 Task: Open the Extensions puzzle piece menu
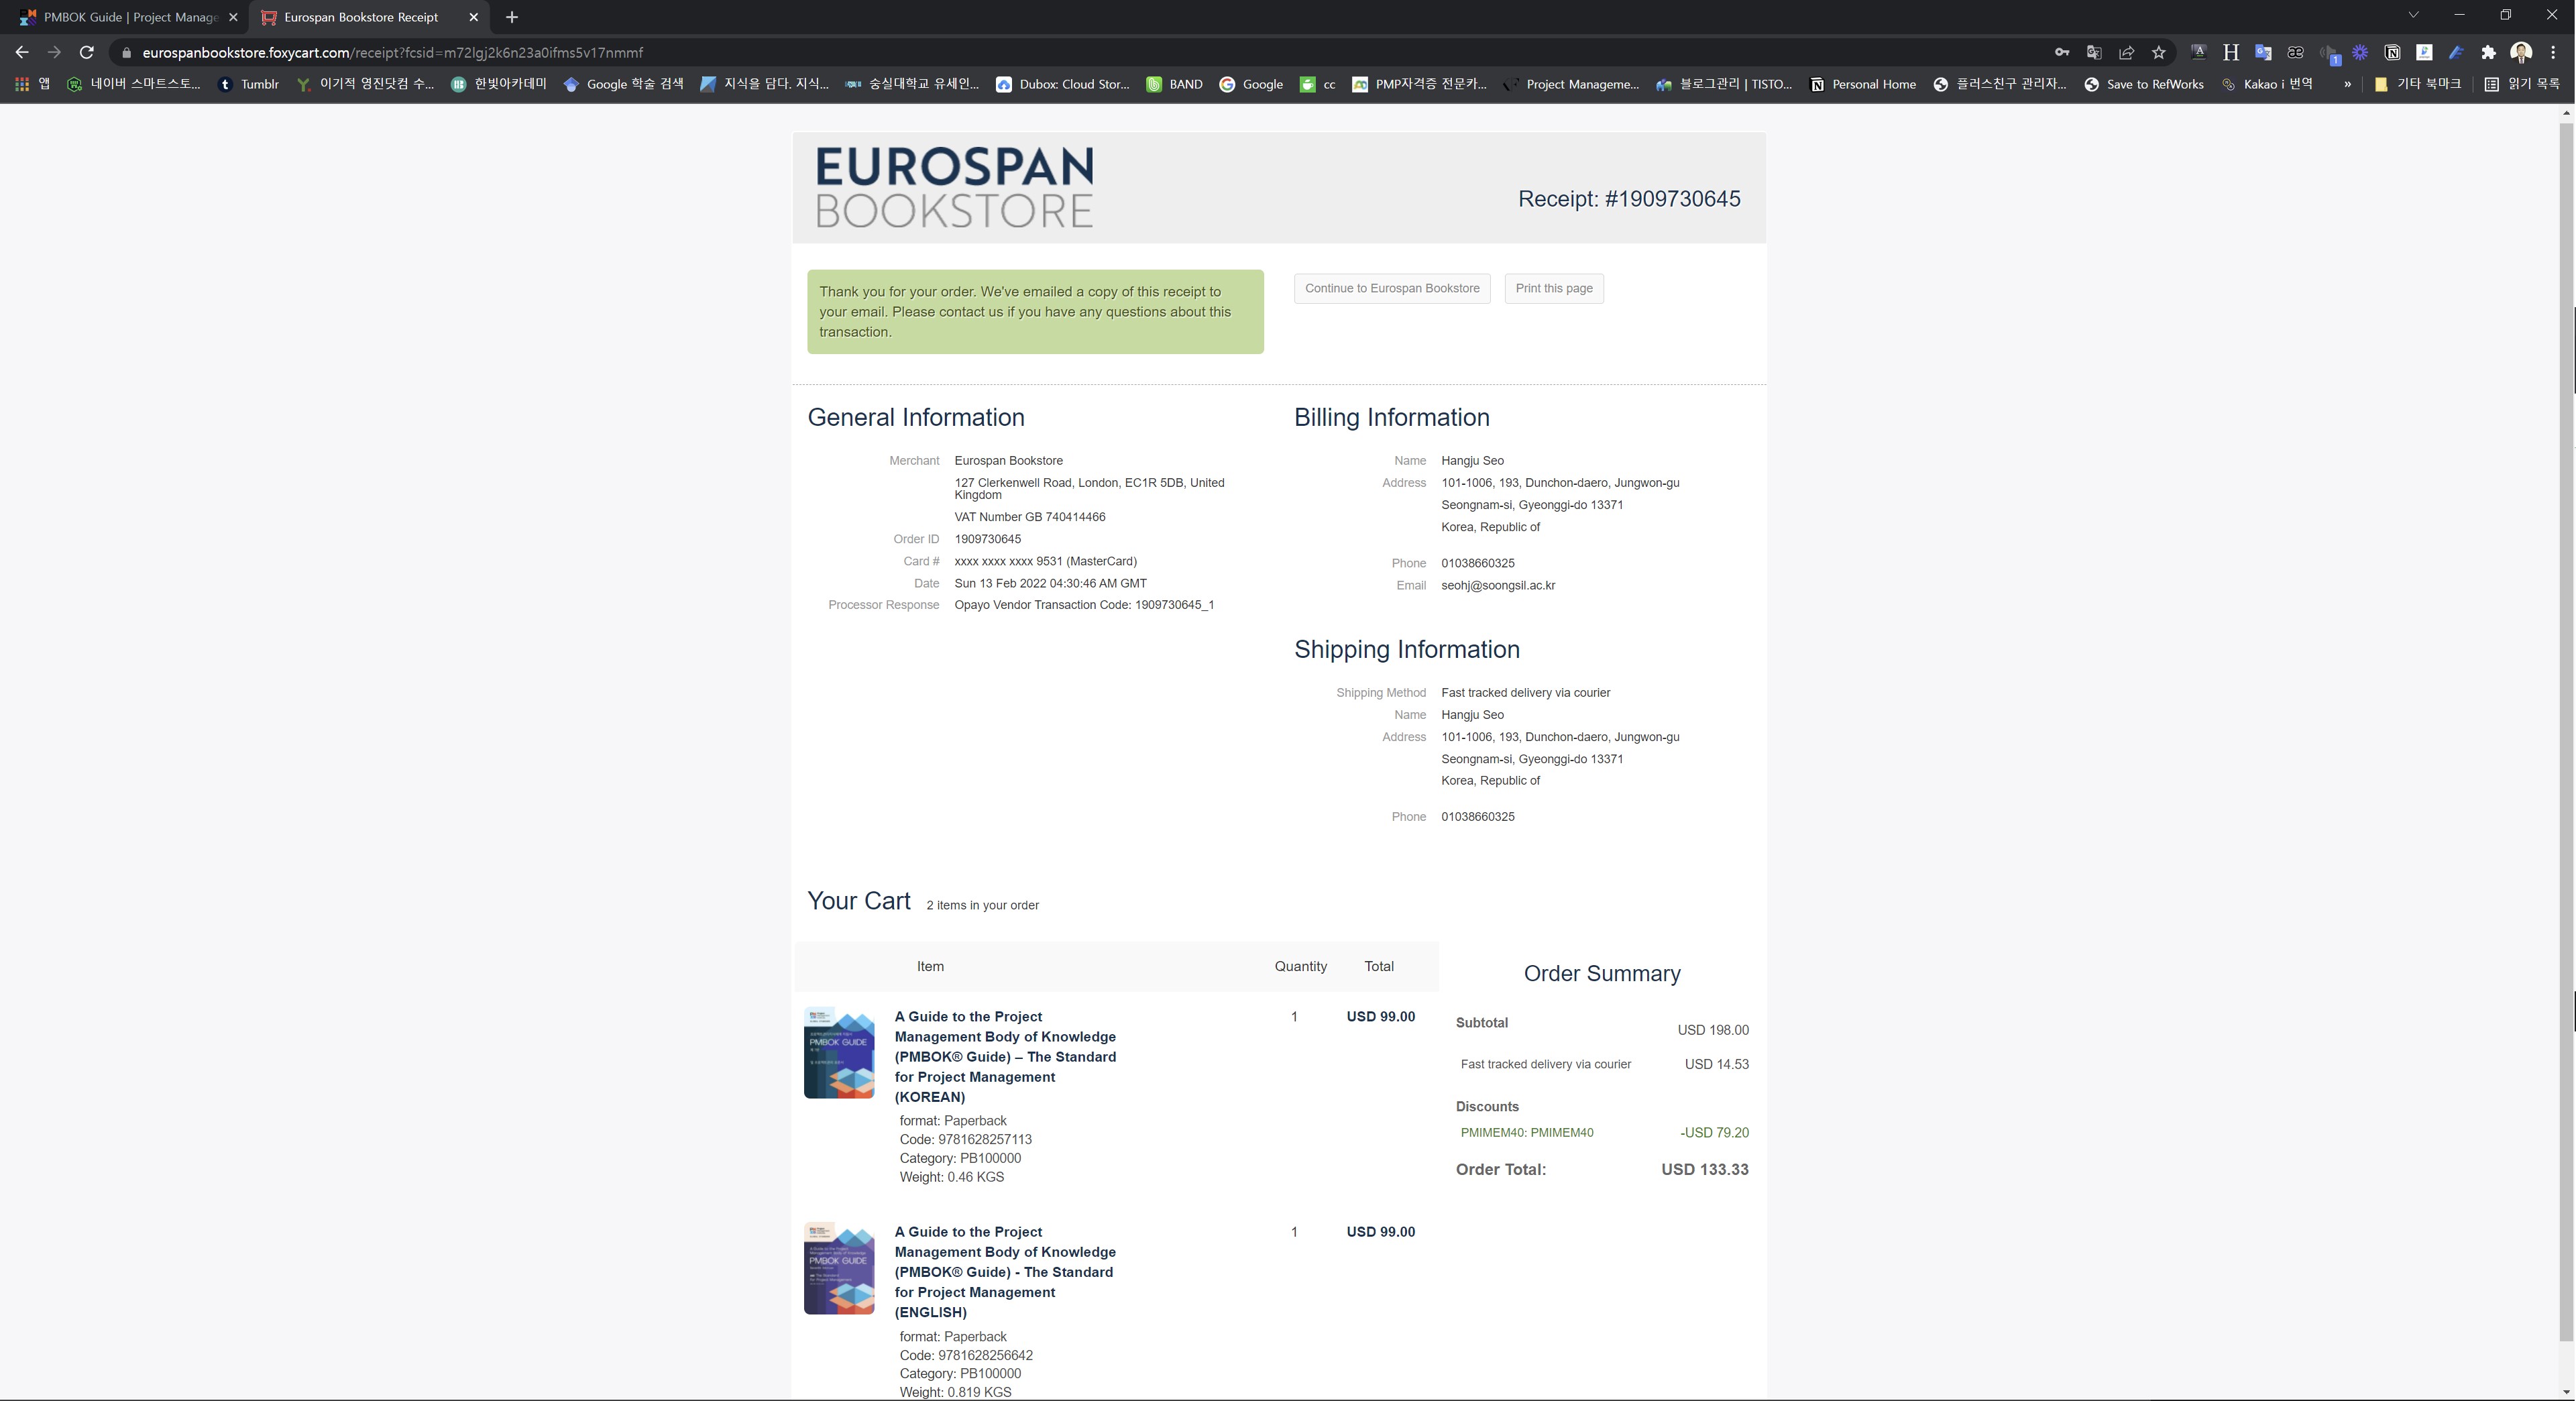tap(2489, 53)
